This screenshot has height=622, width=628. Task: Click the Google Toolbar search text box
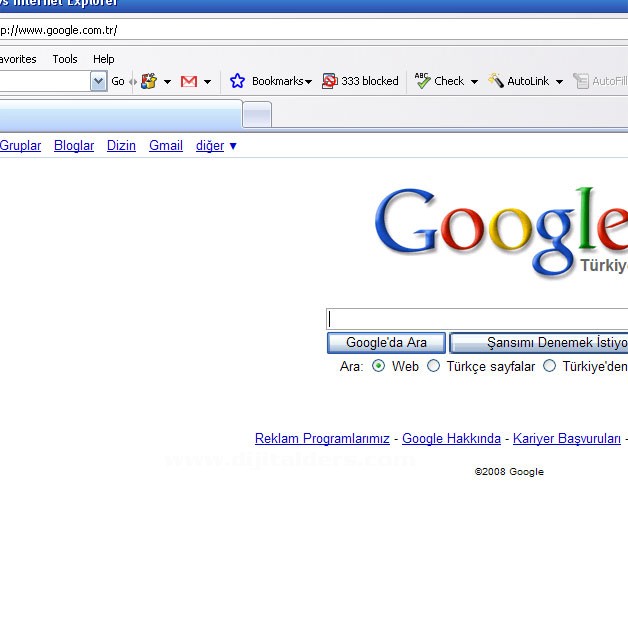(45, 81)
